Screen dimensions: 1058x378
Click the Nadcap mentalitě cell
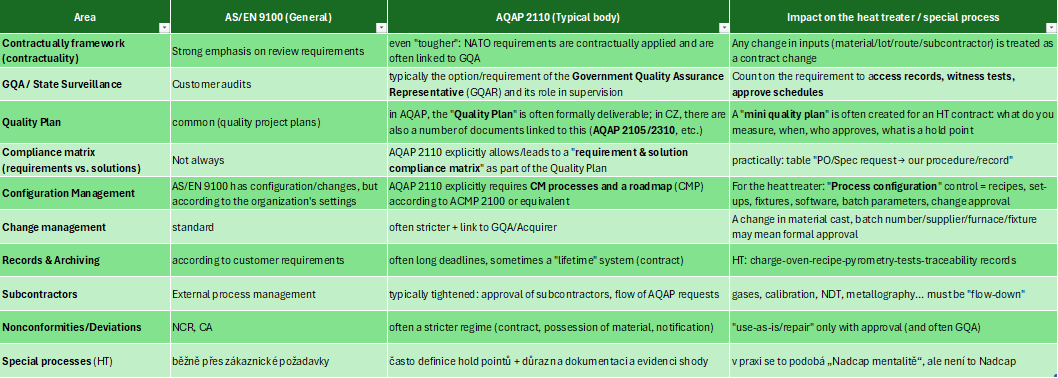click(x=894, y=360)
